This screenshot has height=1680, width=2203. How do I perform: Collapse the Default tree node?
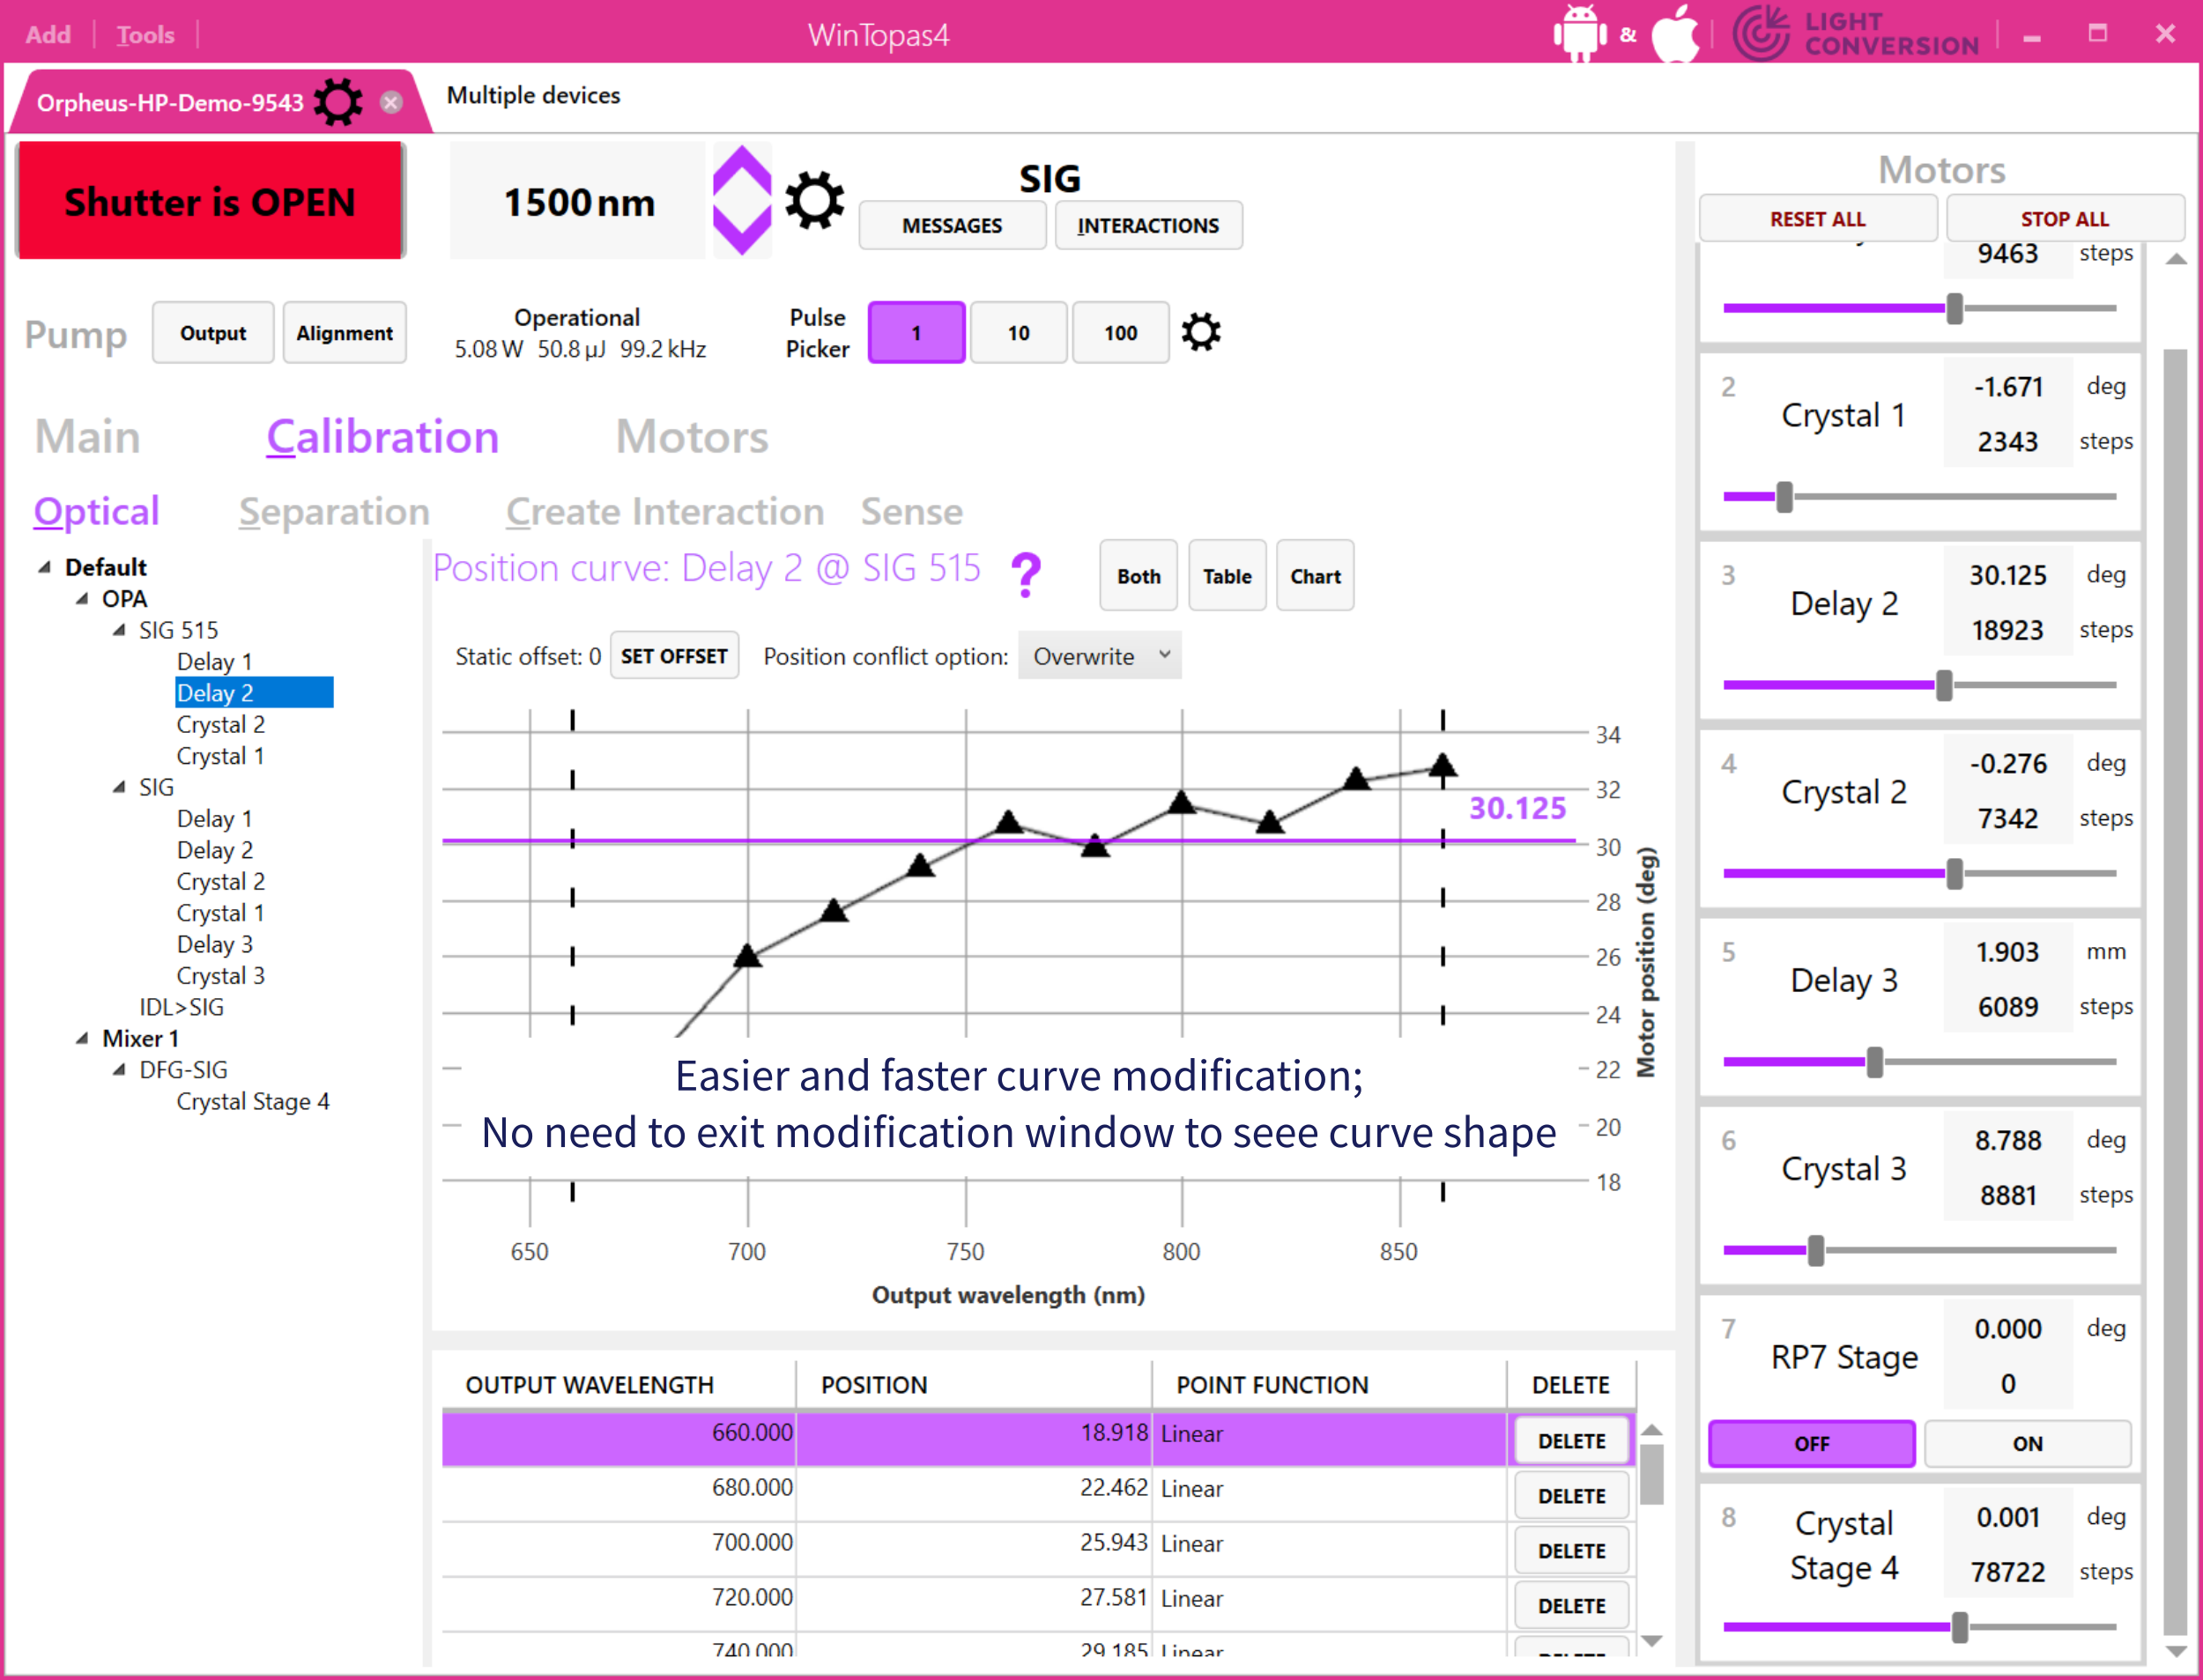pyautogui.click(x=44, y=567)
